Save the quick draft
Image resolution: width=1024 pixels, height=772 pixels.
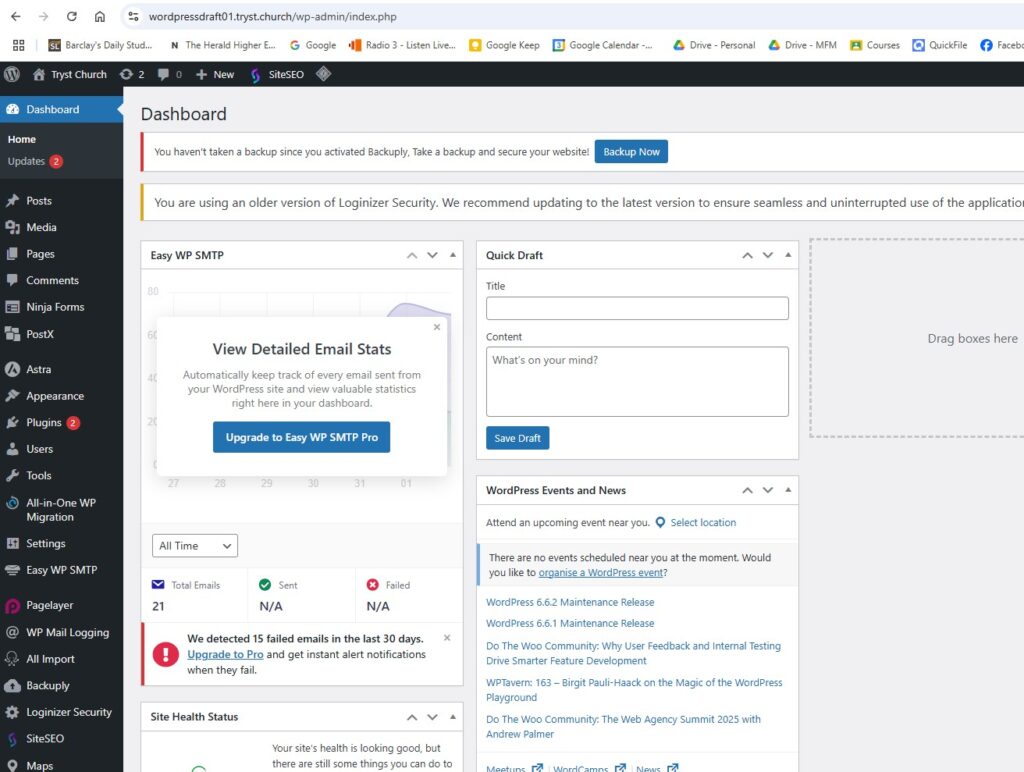(517, 438)
